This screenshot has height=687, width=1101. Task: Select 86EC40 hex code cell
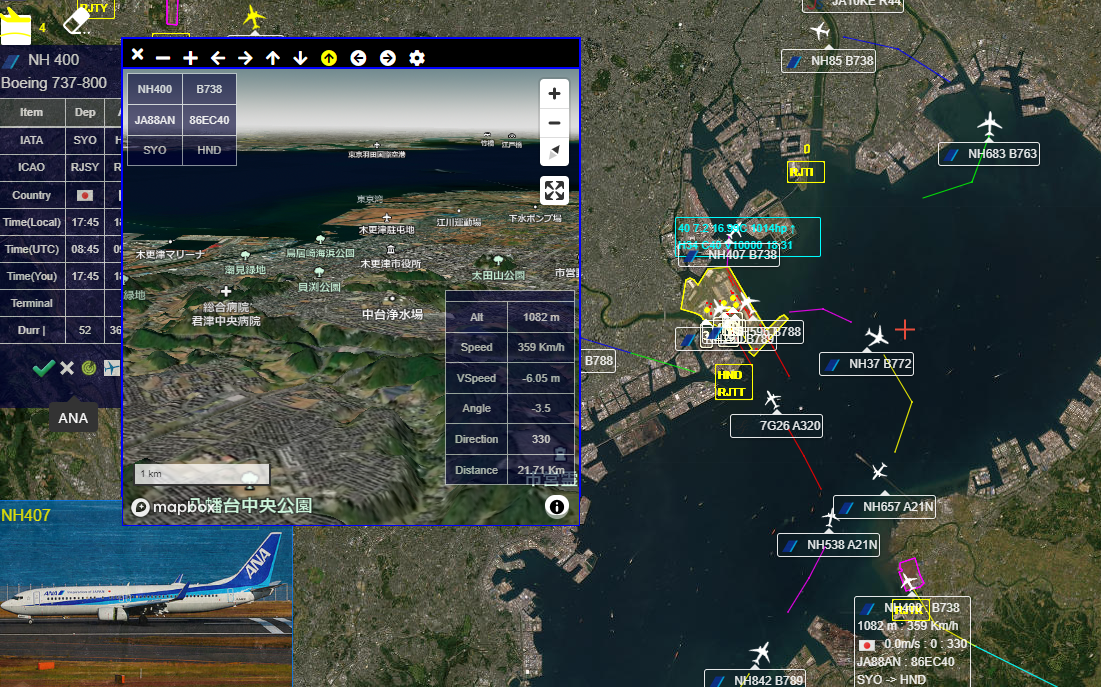(209, 120)
